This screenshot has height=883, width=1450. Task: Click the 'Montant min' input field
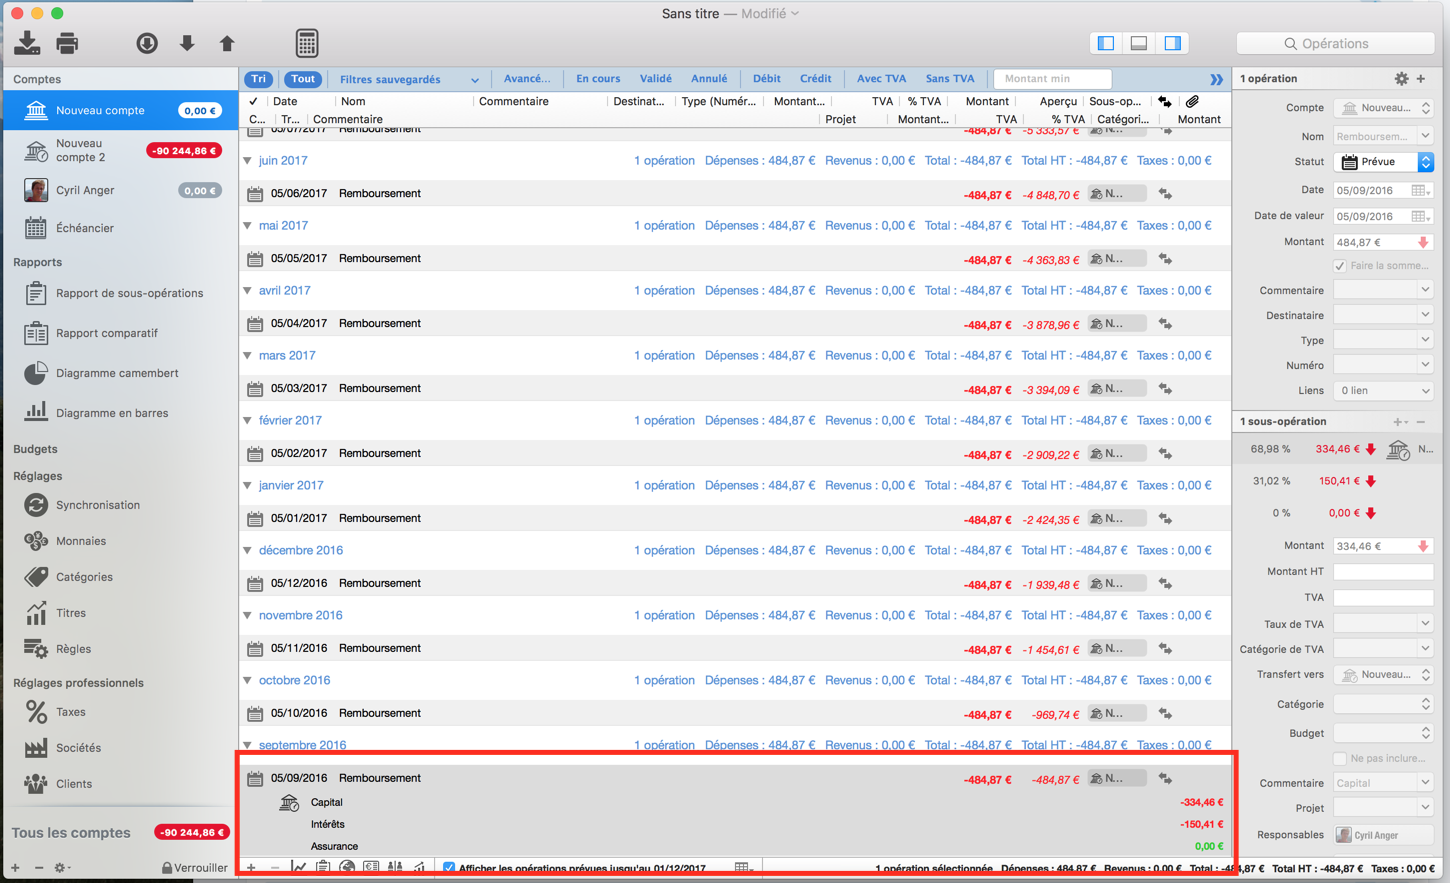[x=1051, y=79]
